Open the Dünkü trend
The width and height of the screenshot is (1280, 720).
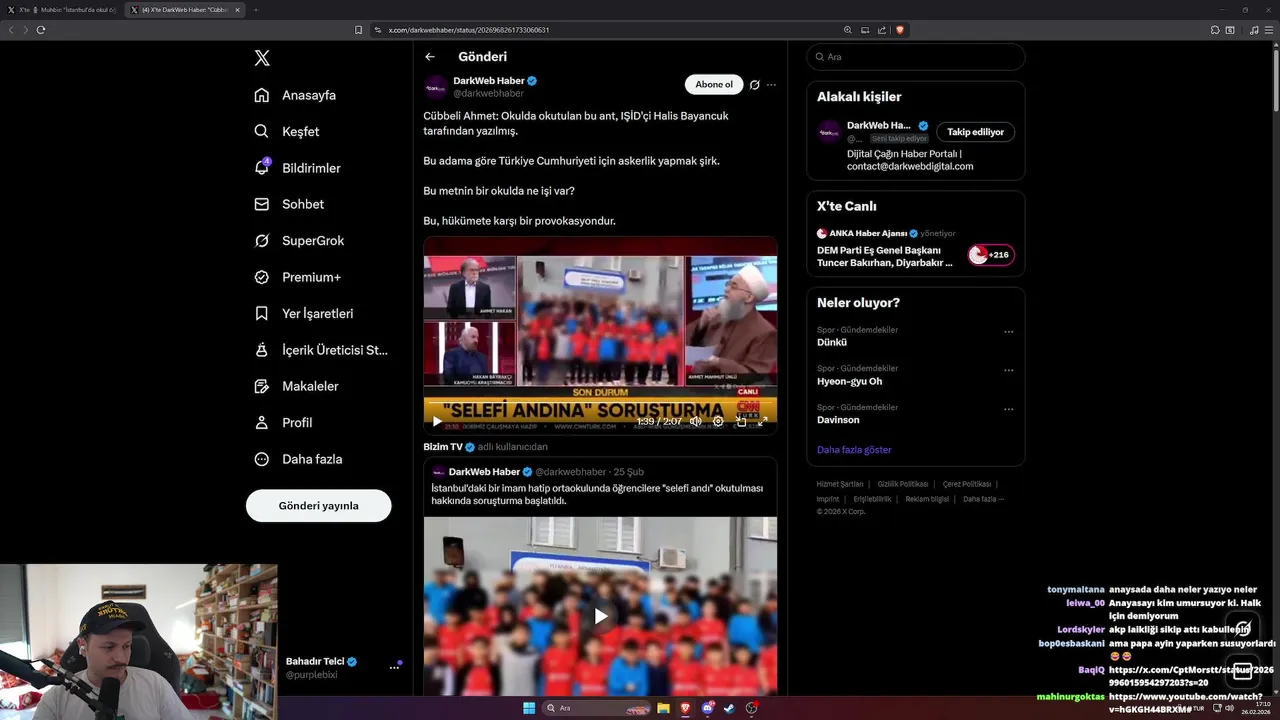pyautogui.click(x=832, y=342)
